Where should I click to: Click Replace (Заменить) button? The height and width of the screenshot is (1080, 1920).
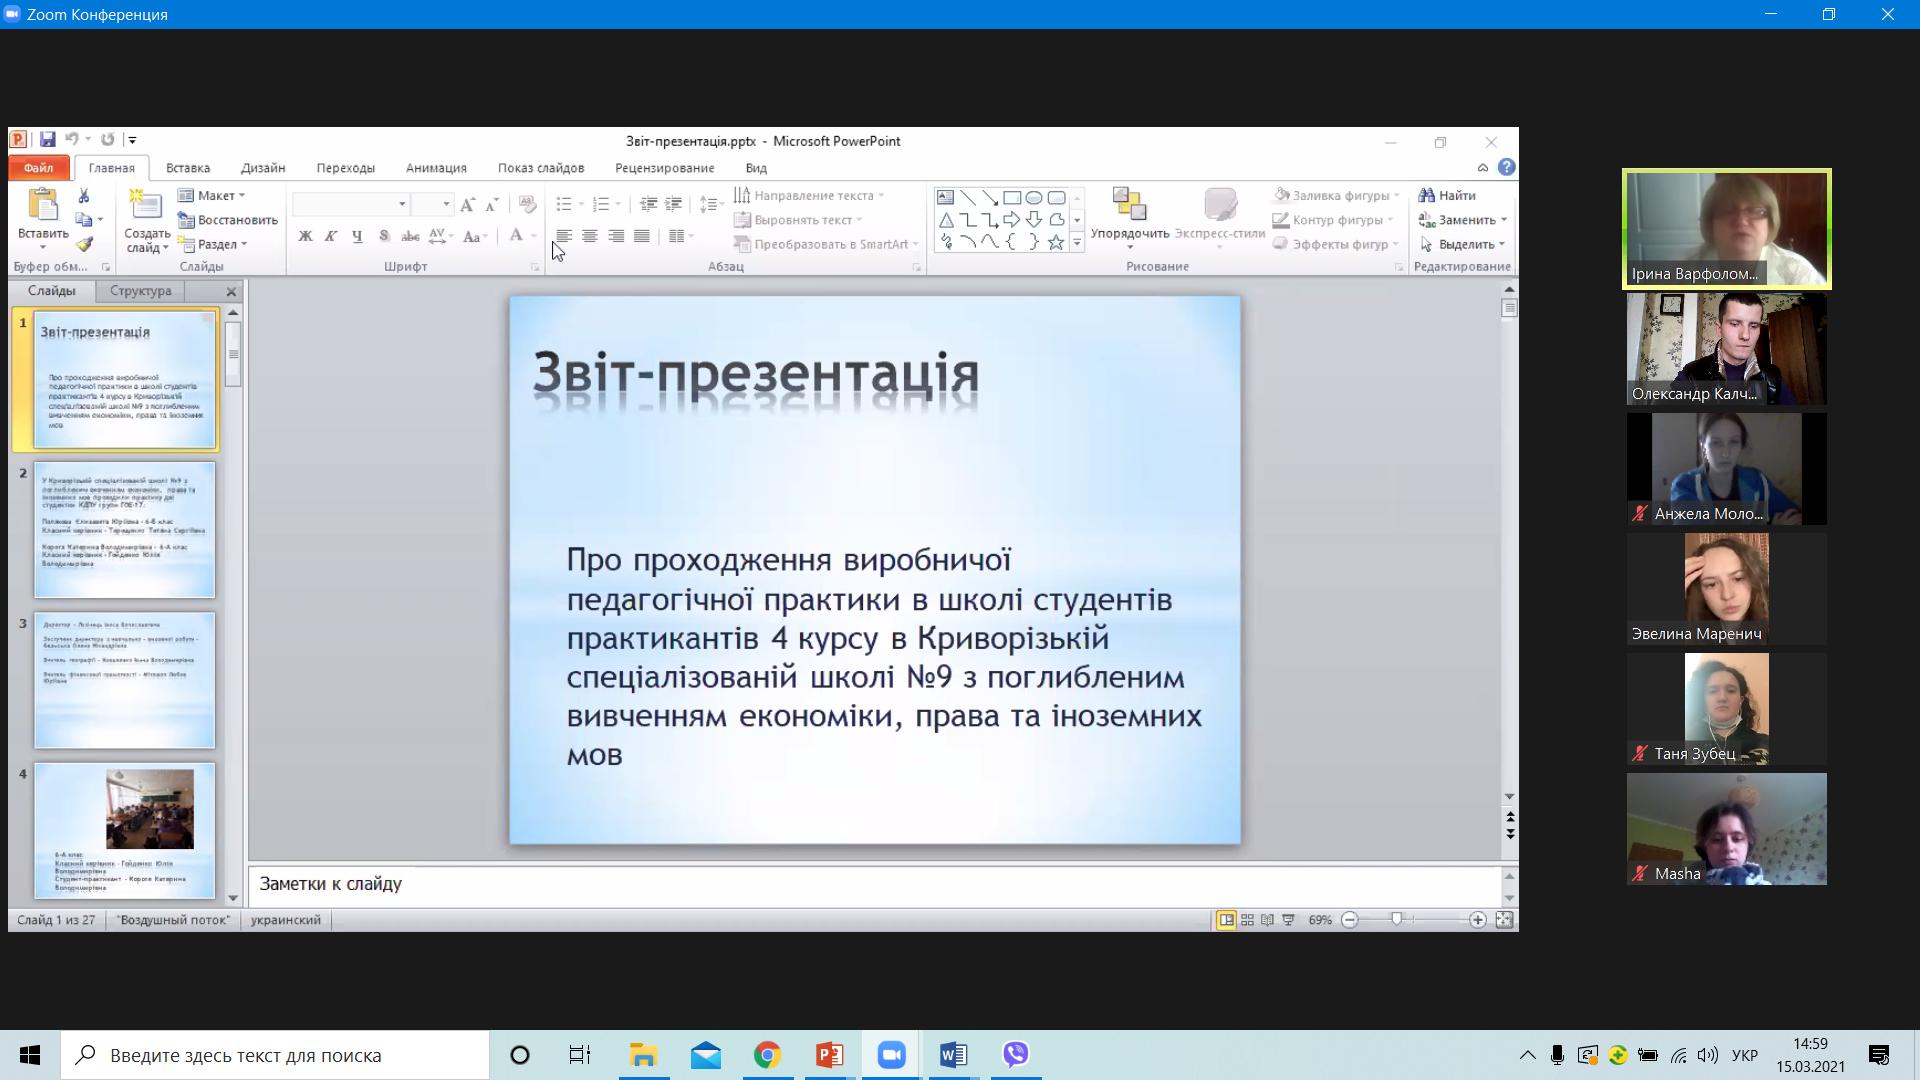point(1462,220)
